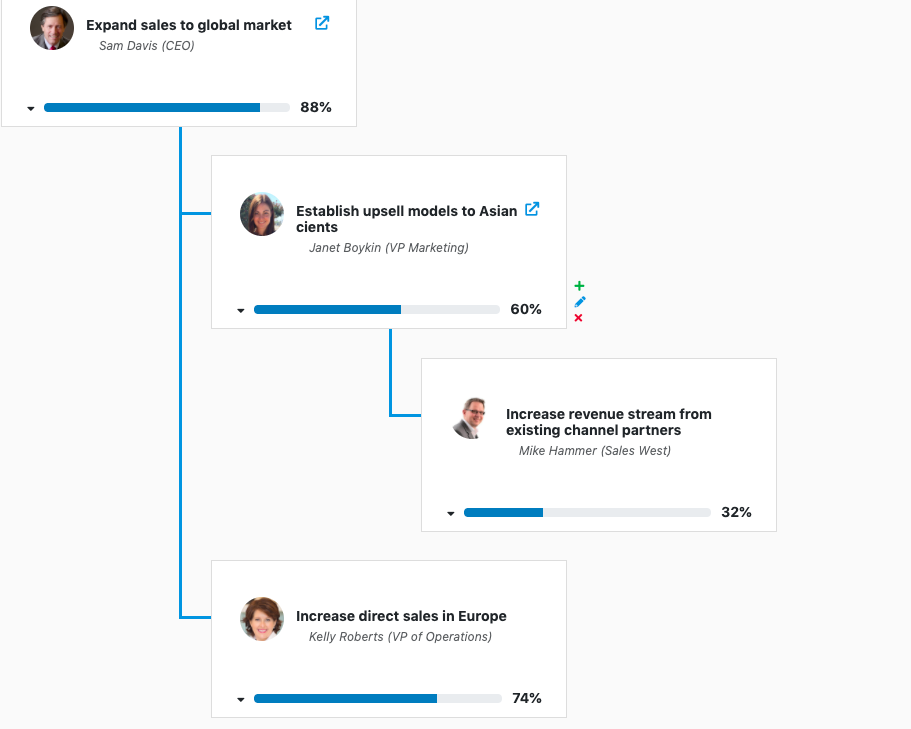Toggle dropdown arrow on Increase revenue stream card

point(451,513)
